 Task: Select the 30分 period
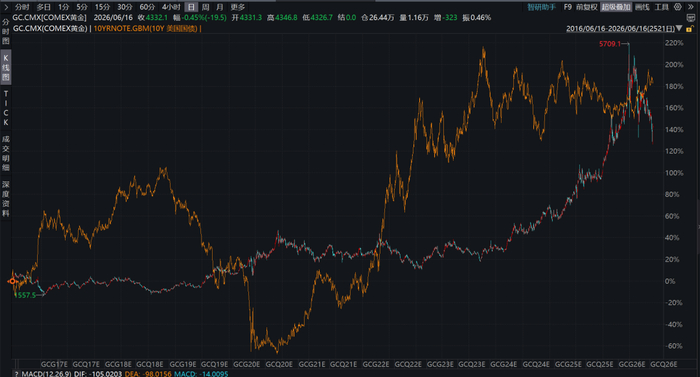click(x=125, y=7)
